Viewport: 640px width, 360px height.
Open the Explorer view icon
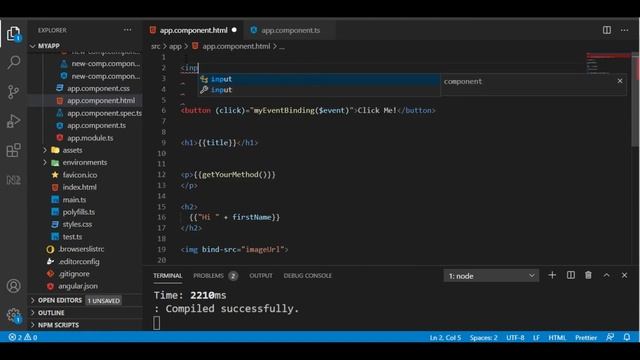[x=13, y=33]
